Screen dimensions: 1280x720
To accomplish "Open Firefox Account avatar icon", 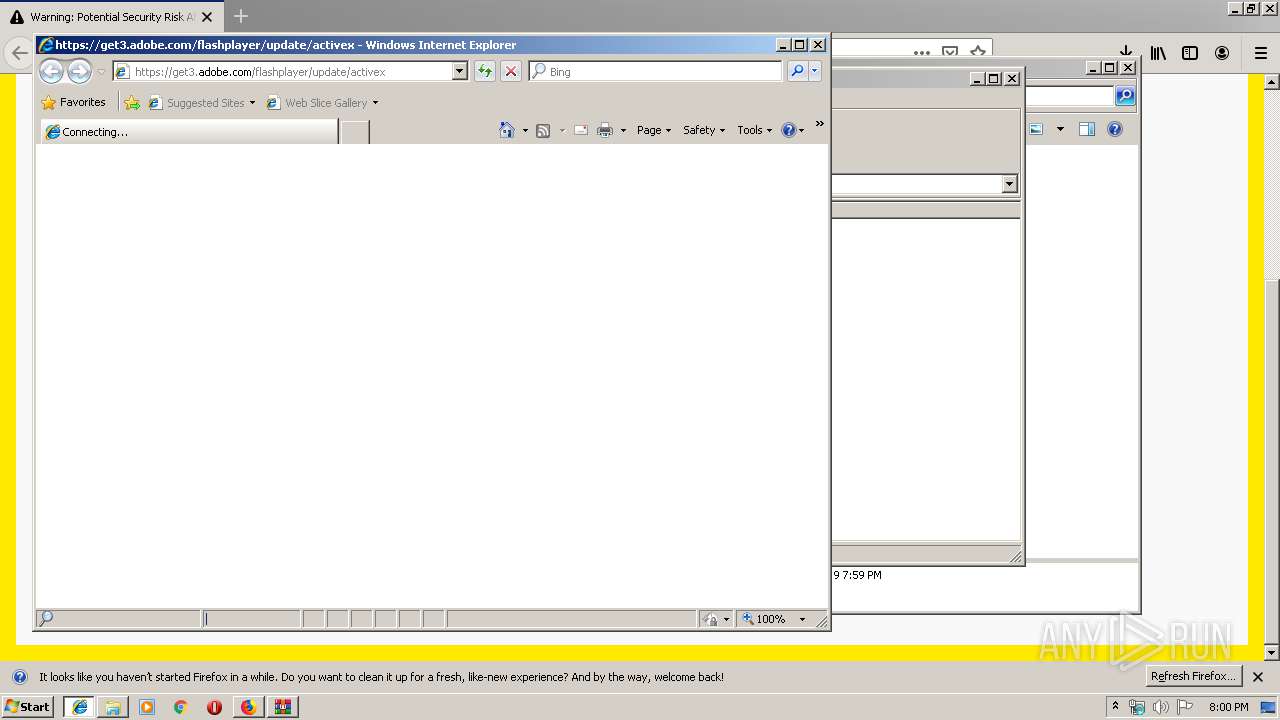I will coord(1222,53).
